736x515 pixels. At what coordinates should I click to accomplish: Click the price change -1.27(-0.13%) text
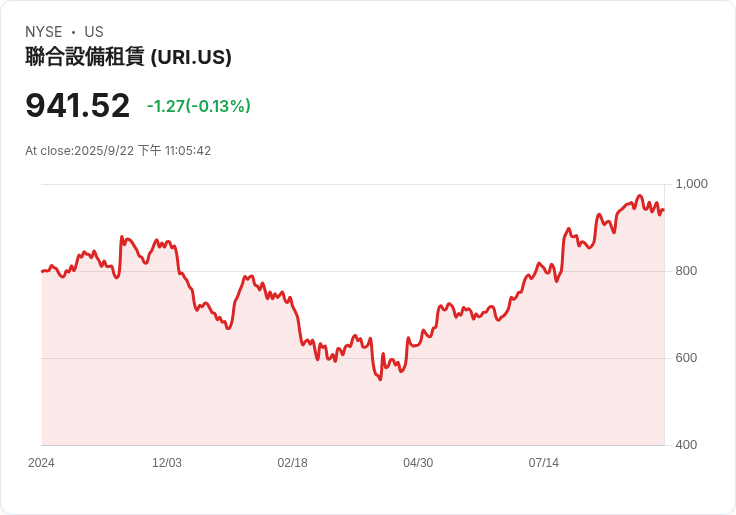(x=199, y=106)
